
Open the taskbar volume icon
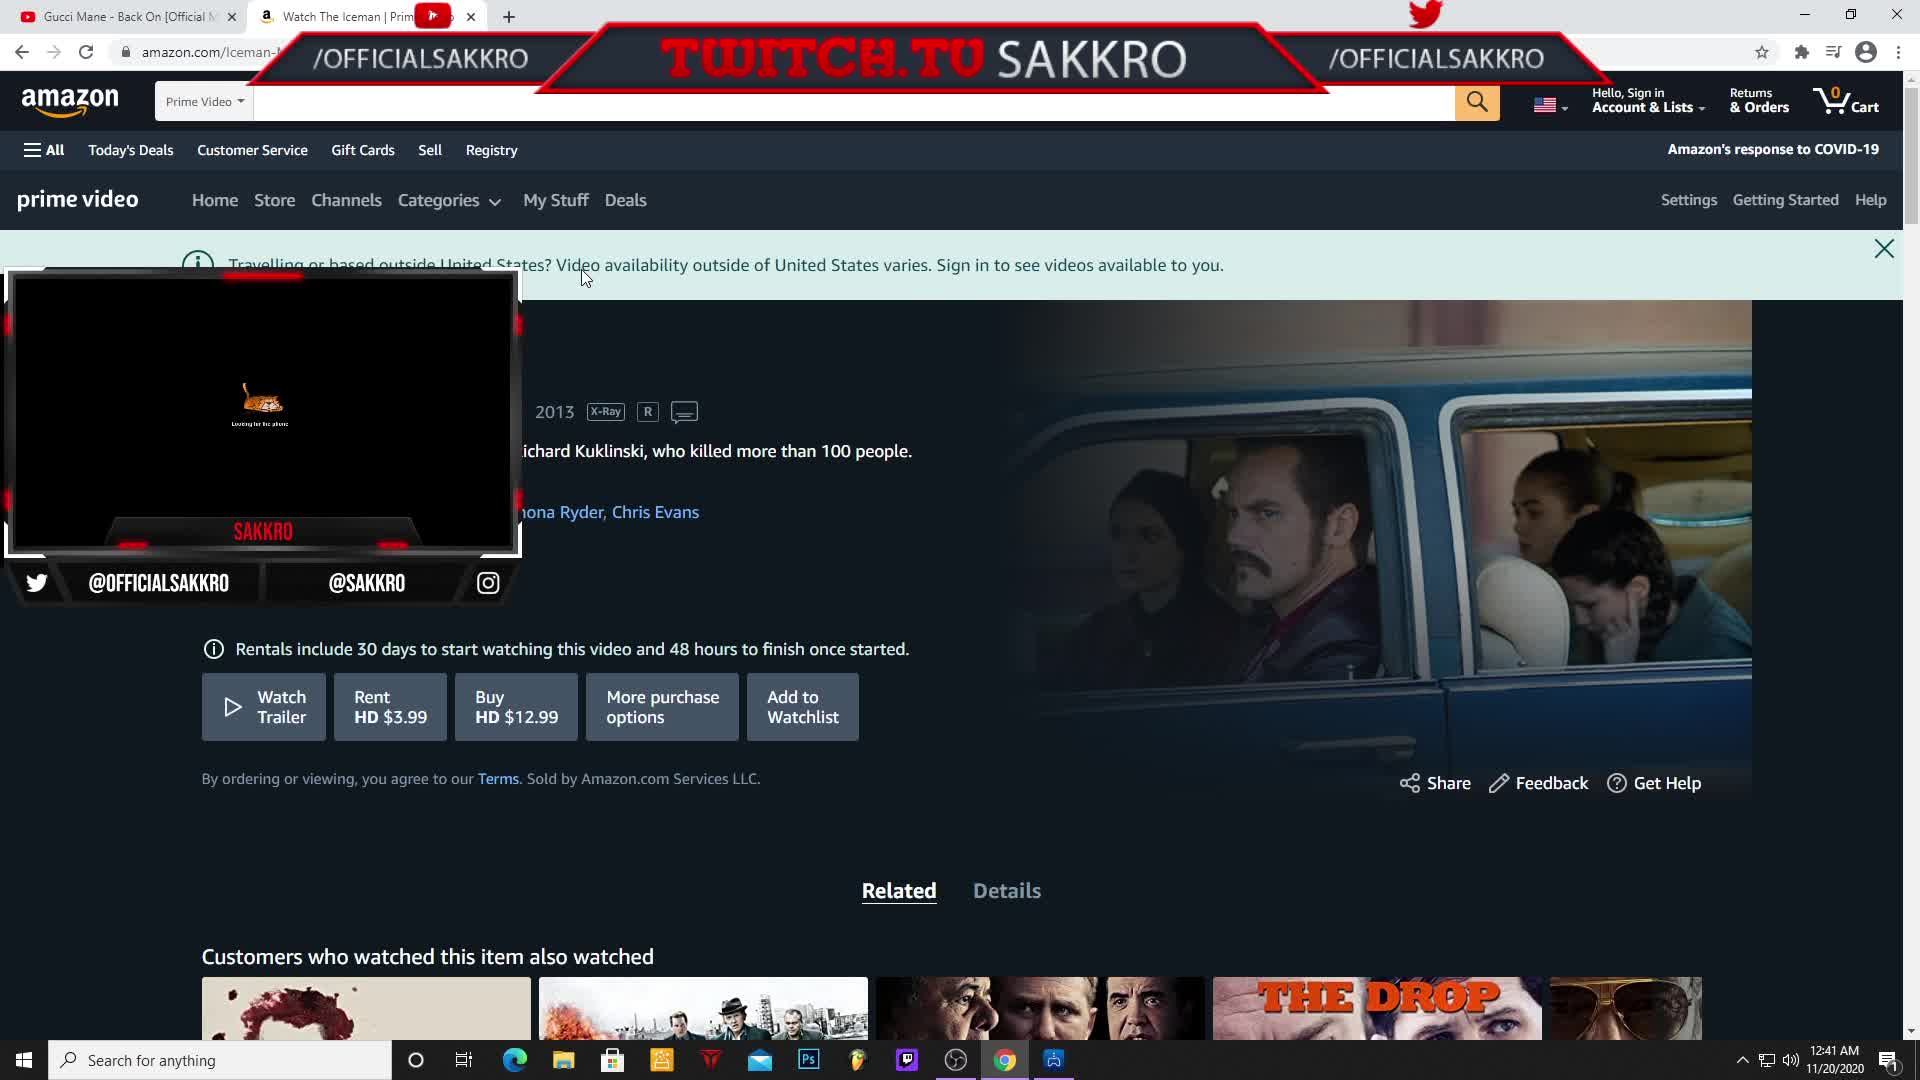(x=1790, y=1060)
